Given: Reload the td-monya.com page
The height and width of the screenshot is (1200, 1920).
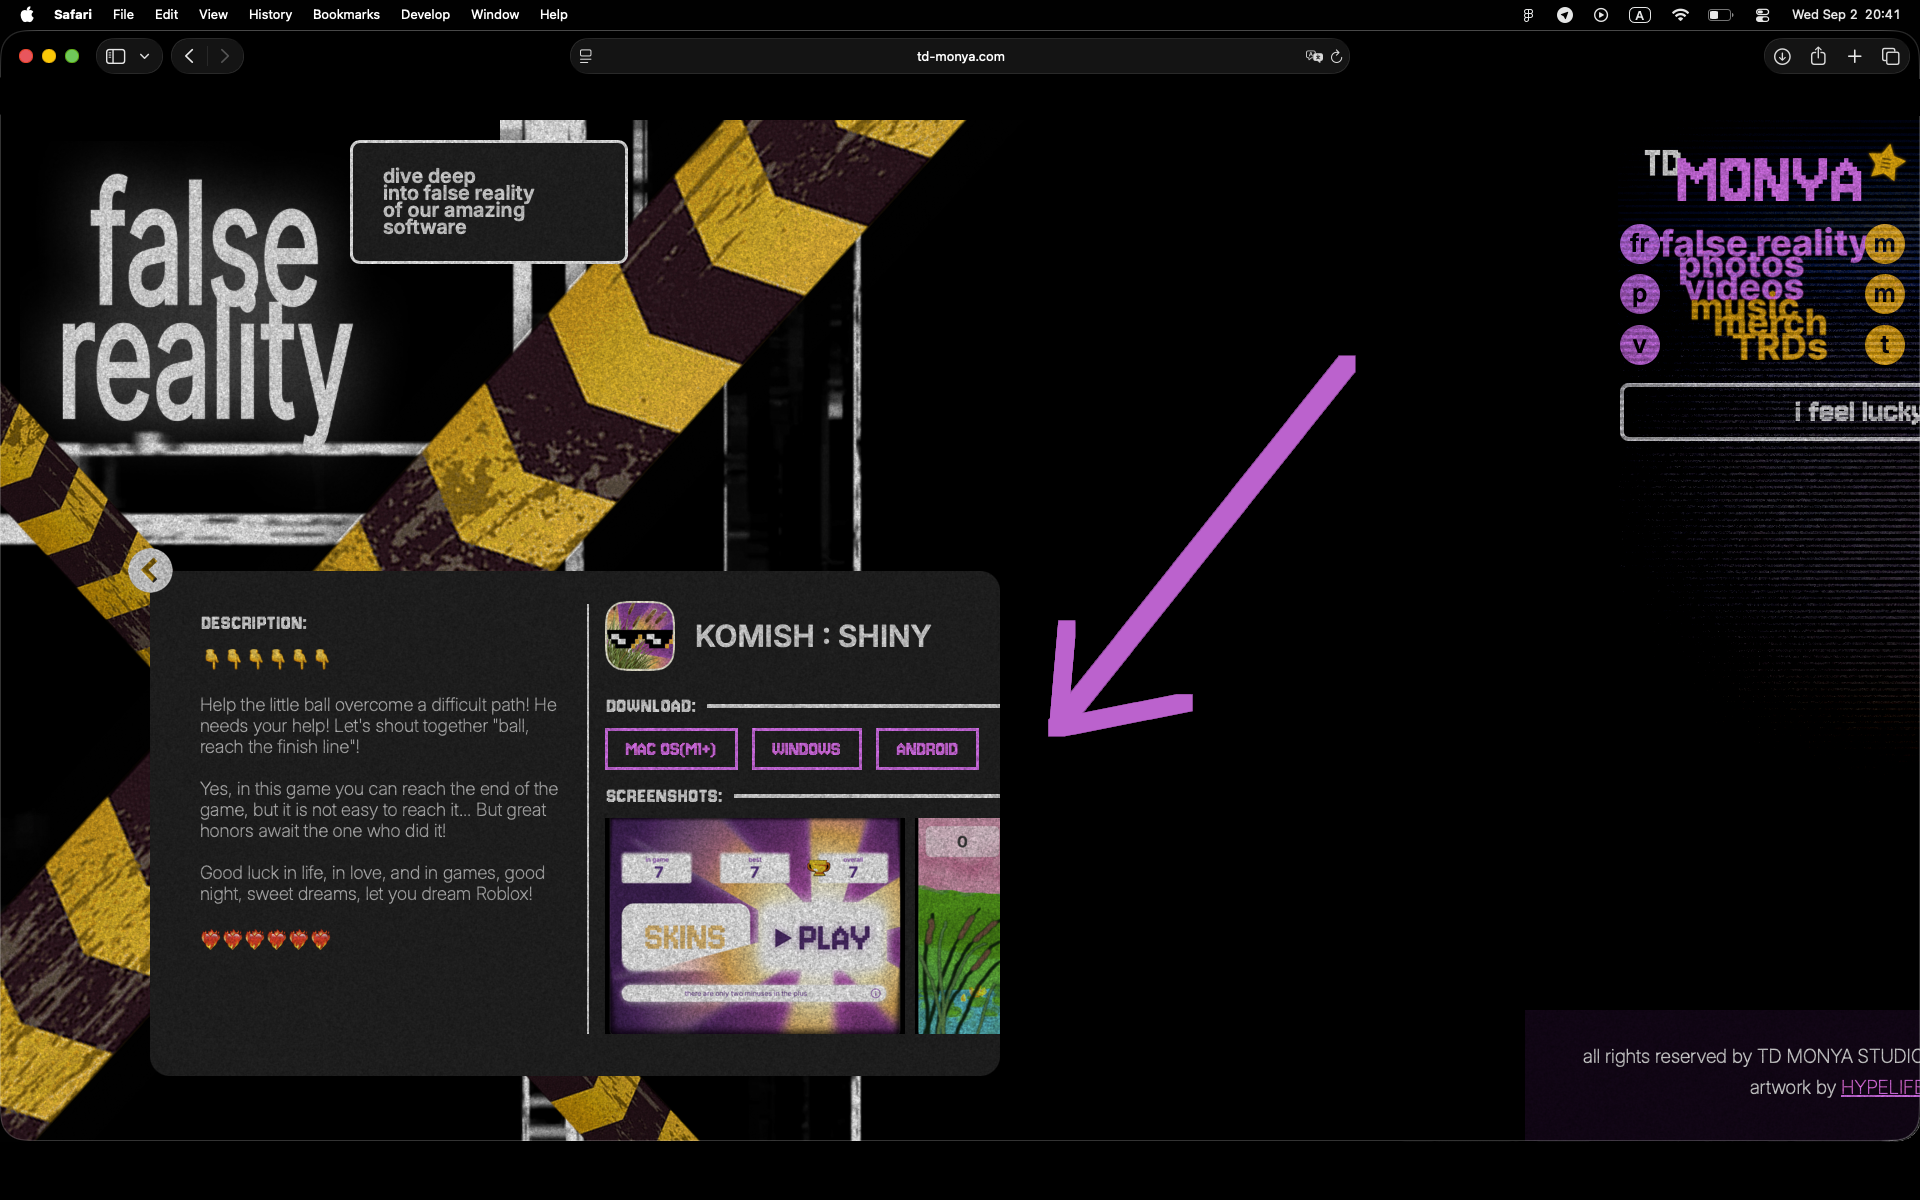Looking at the screenshot, I should click(1336, 57).
